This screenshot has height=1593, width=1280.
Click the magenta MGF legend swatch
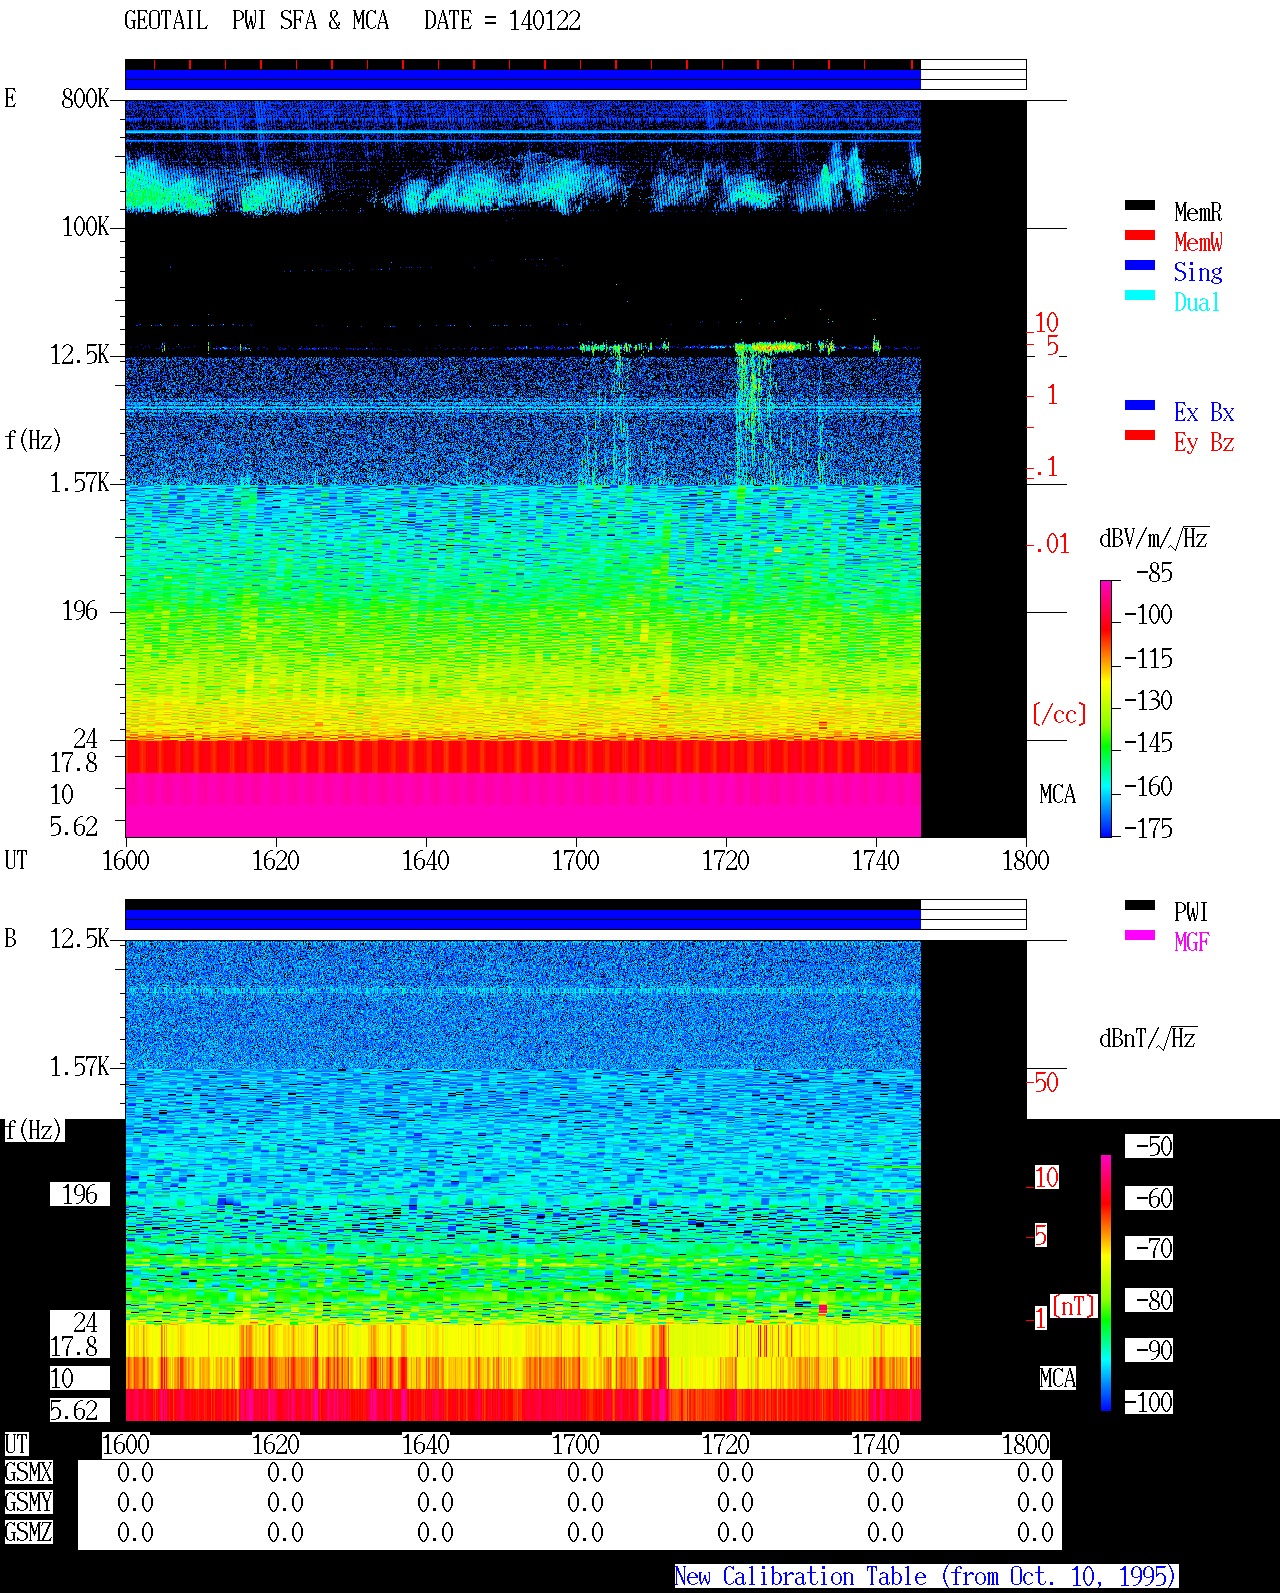tap(1140, 936)
